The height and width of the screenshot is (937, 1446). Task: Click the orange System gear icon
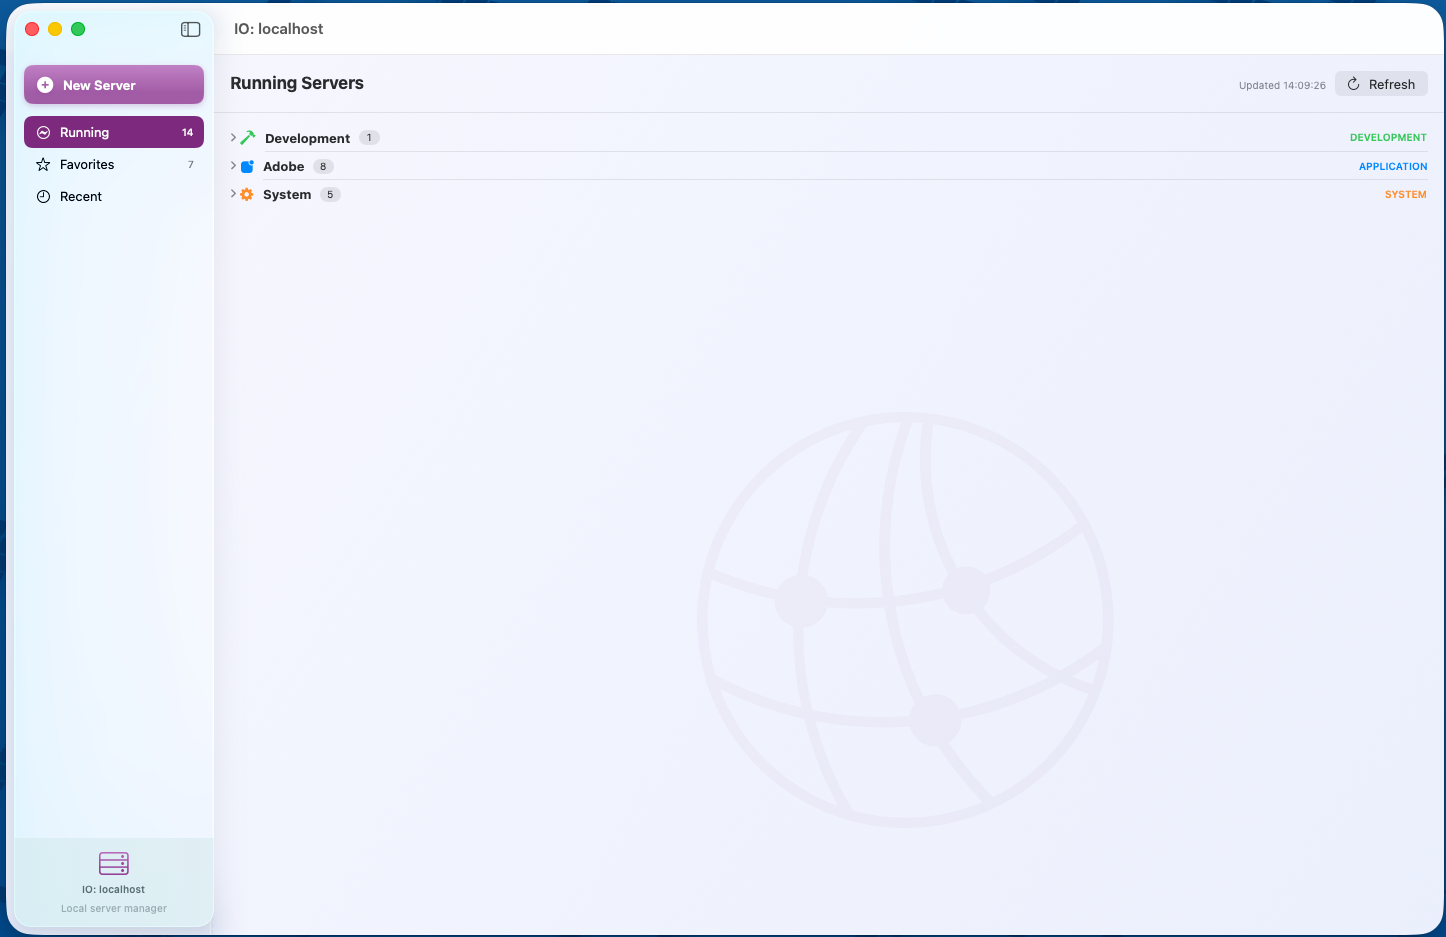tap(247, 194)
